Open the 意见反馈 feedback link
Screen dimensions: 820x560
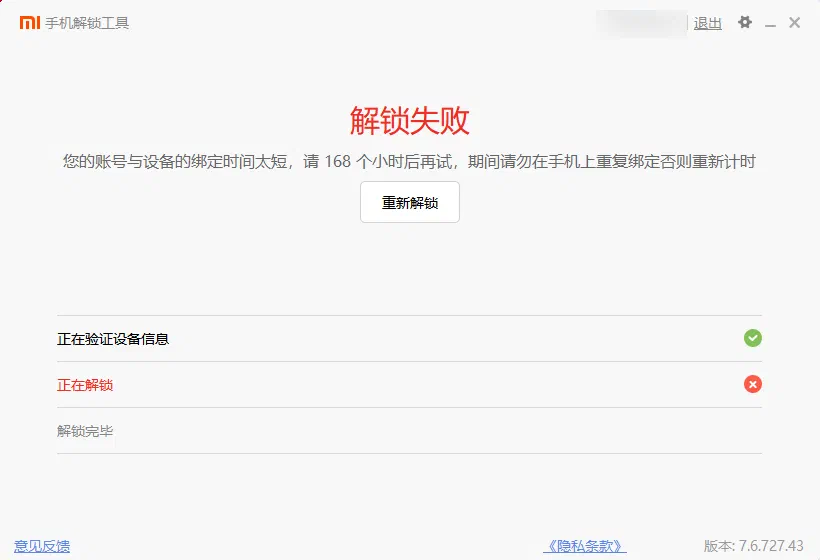42,546
